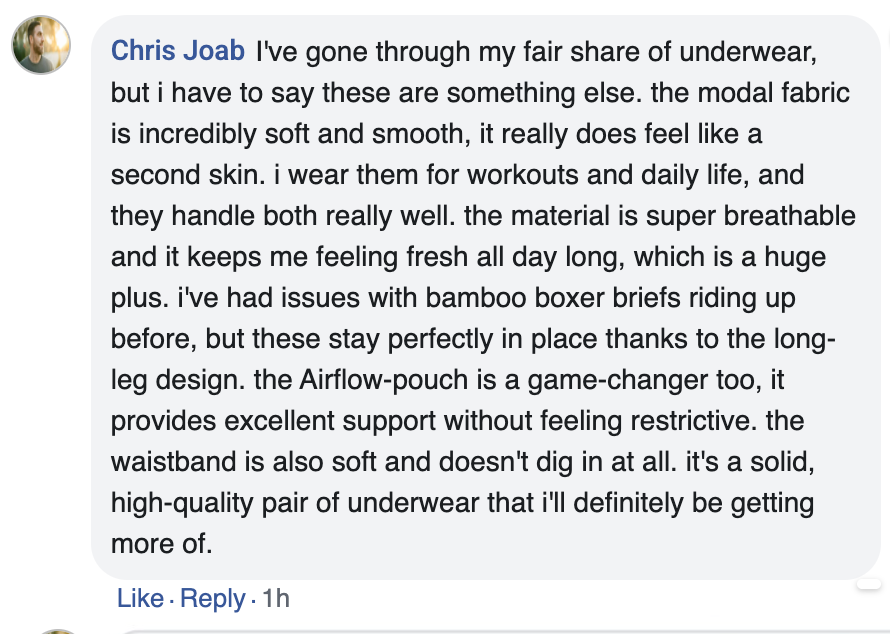890x634 pixels.
Task: Click the small white pill on the comment bubble's edge
Action: 870,581
